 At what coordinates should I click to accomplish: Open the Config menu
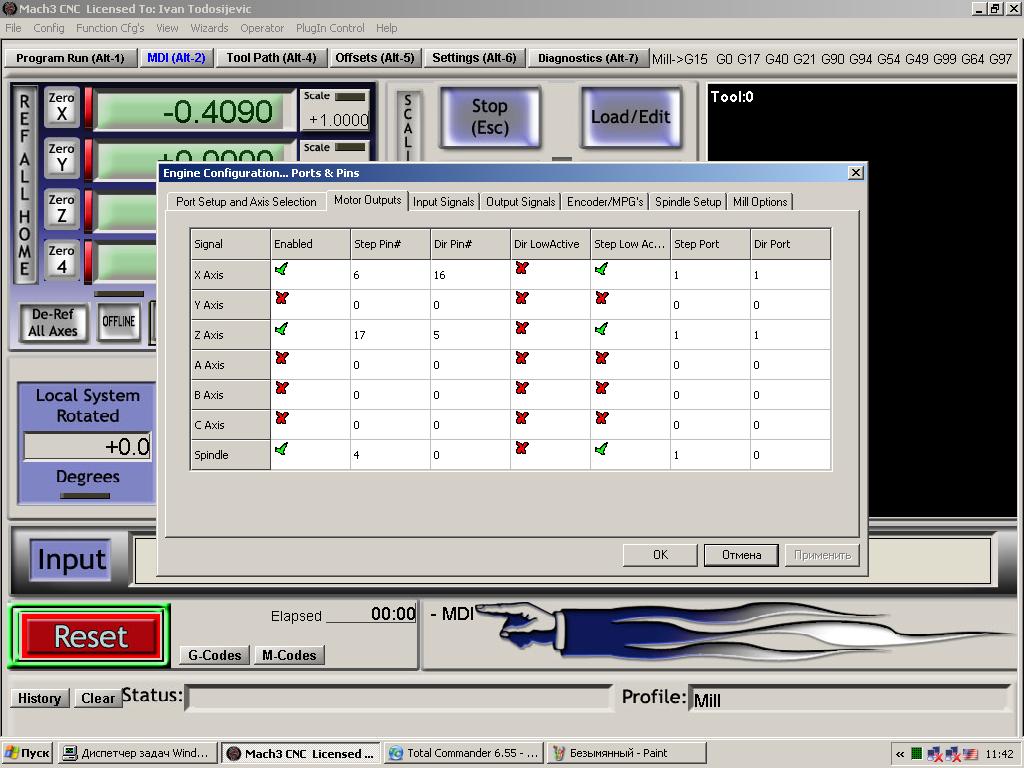[49, 28]
